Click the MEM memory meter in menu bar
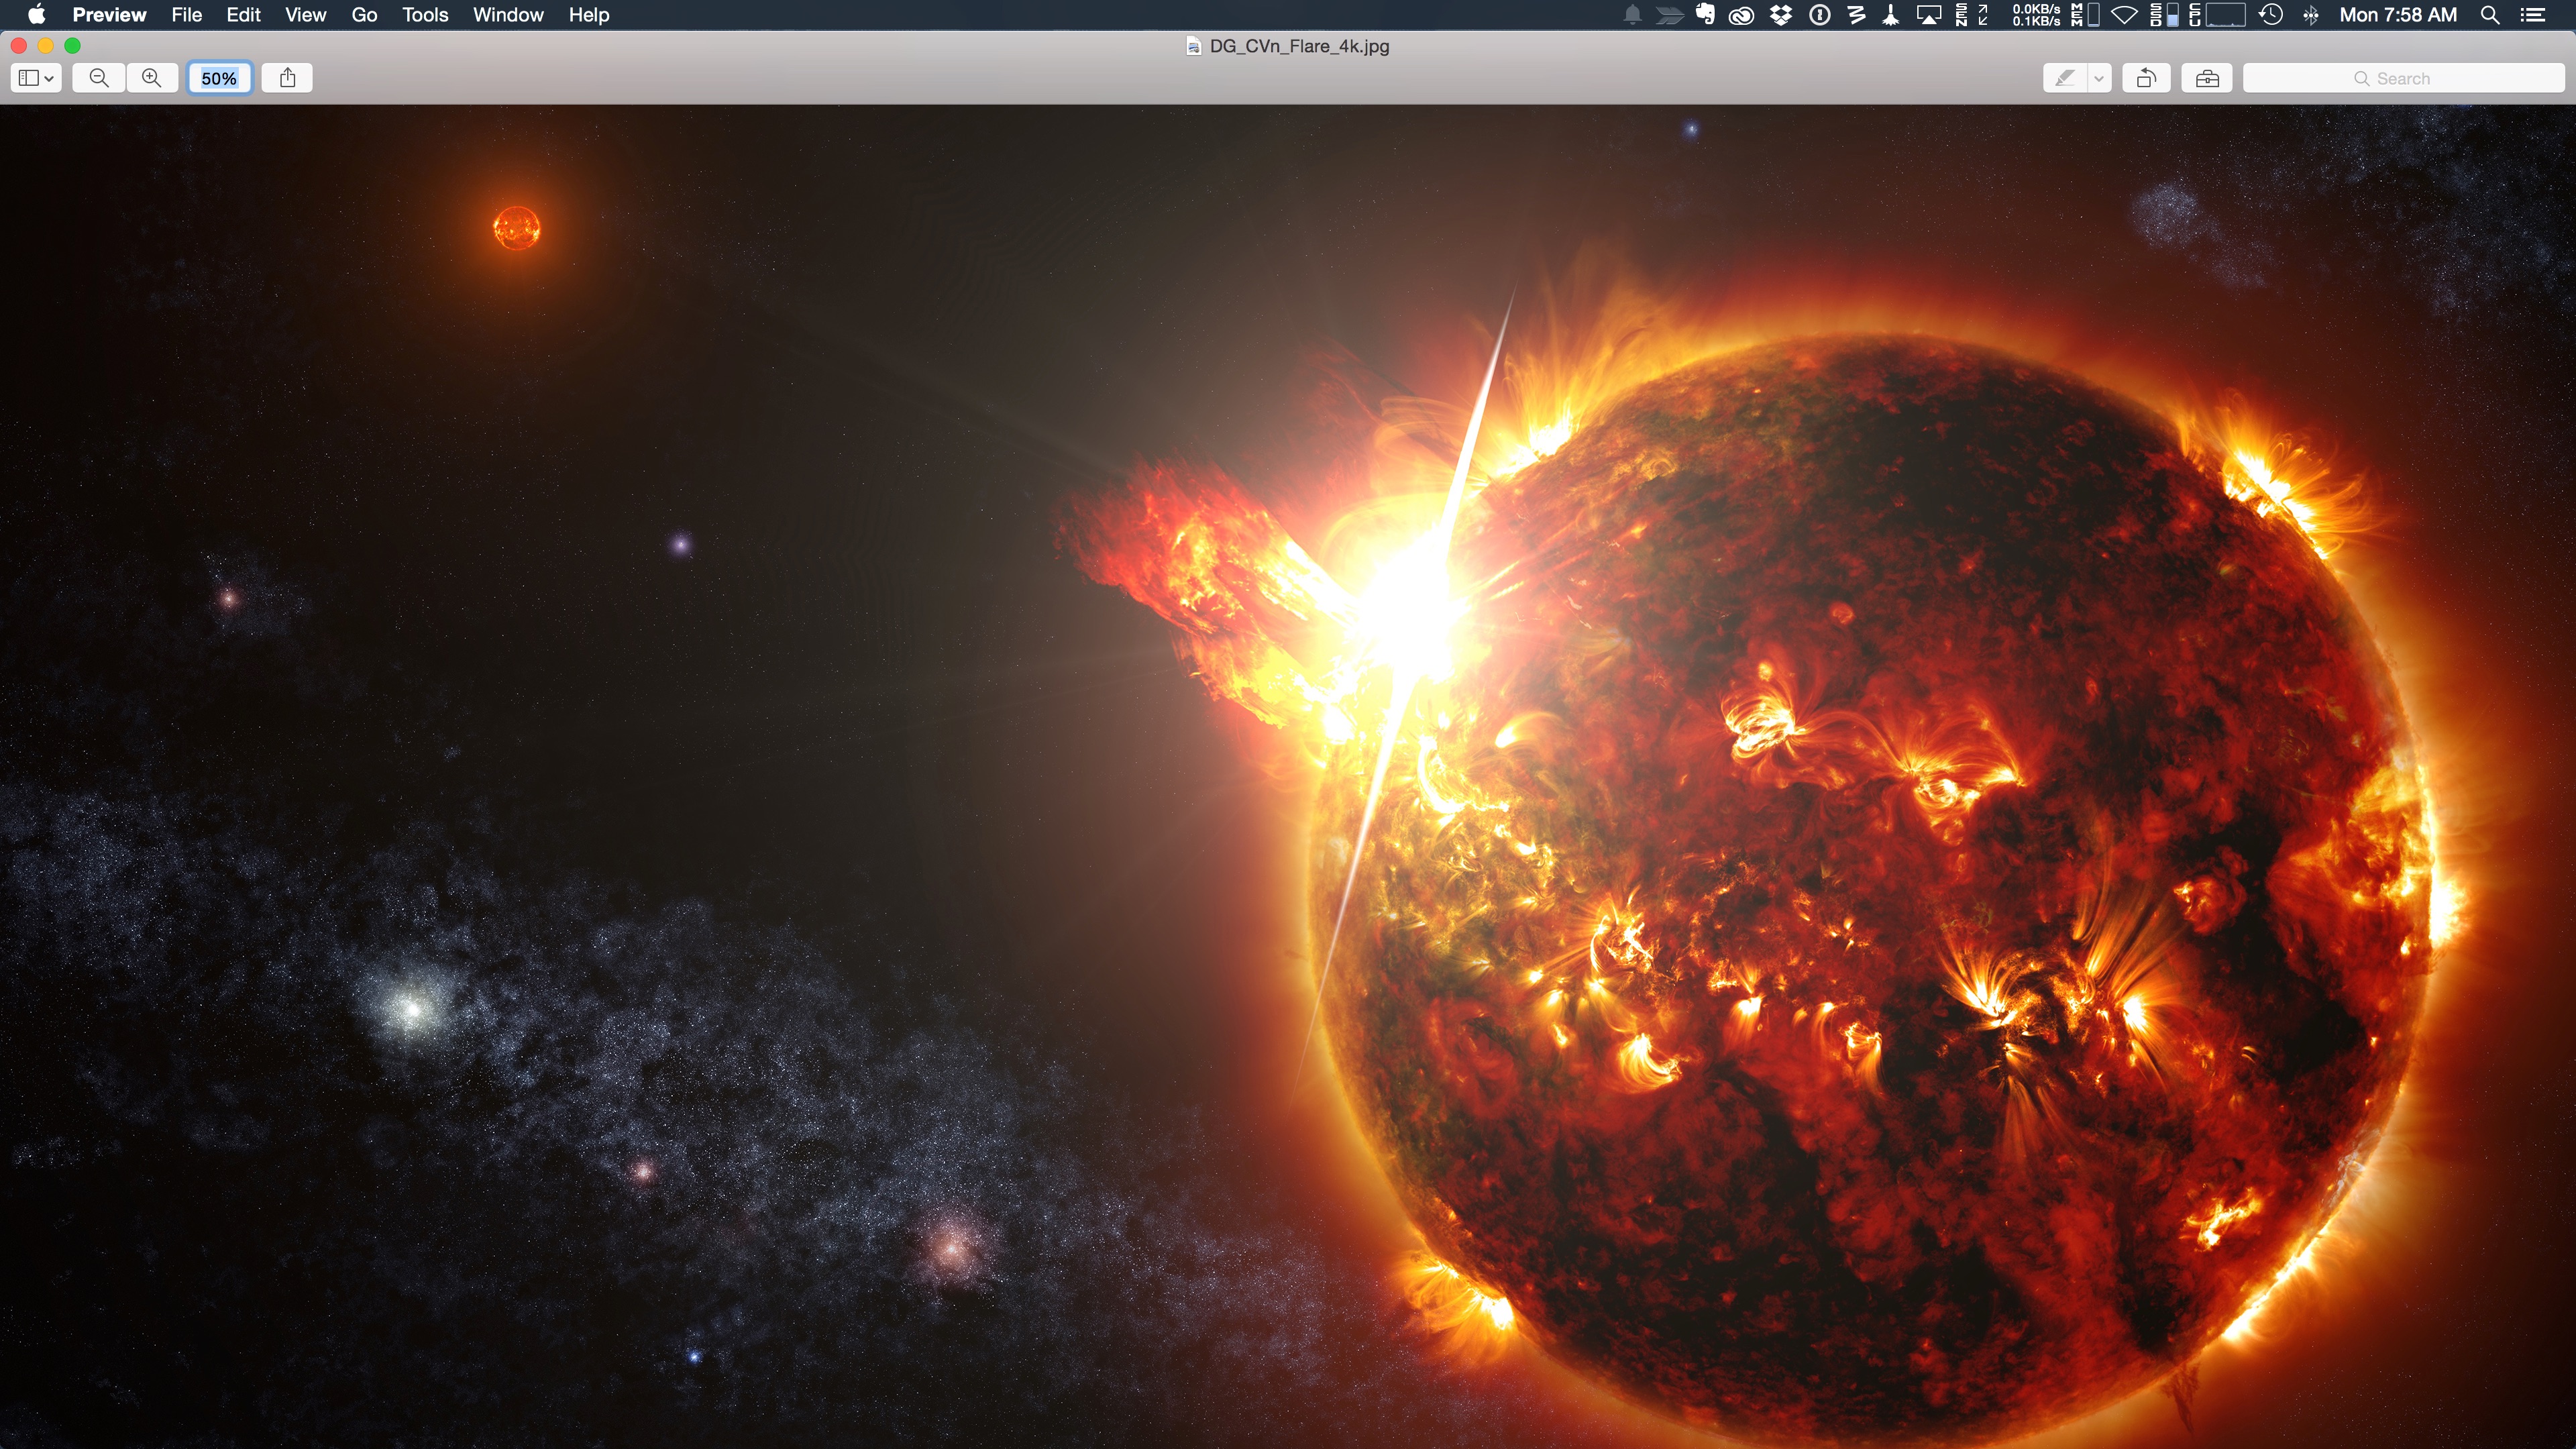Viewport: 2576px width, 1449px height. (2085, 15)
